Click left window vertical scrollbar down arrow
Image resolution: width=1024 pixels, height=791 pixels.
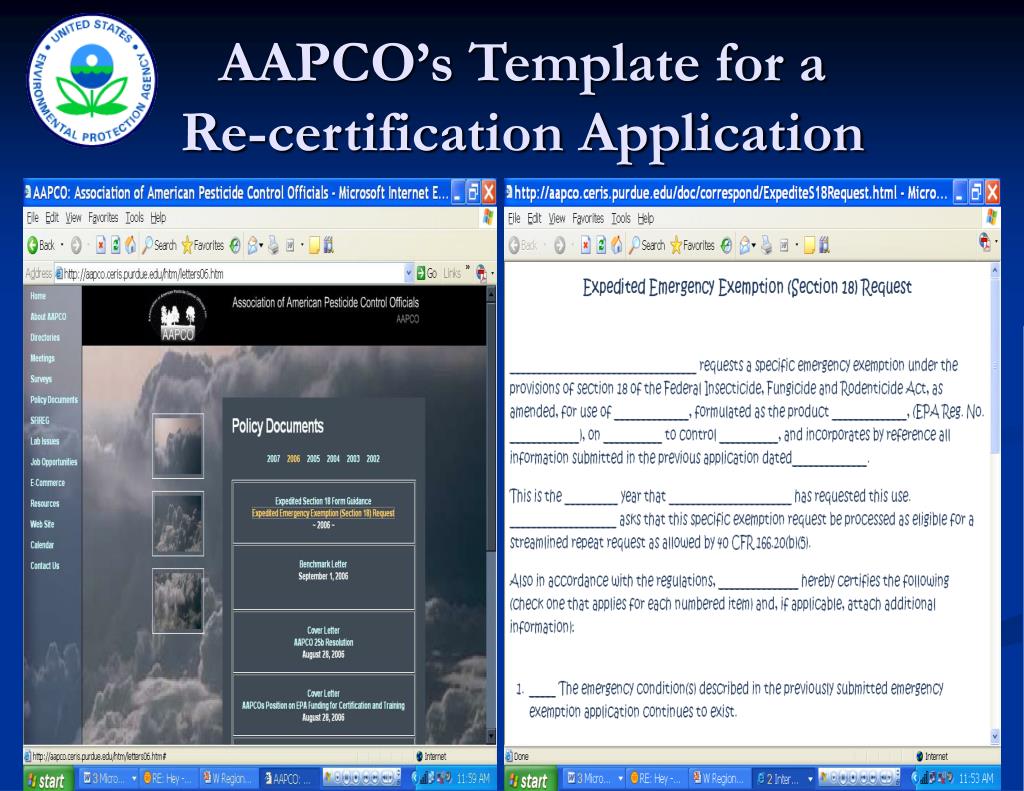point(491,736)
